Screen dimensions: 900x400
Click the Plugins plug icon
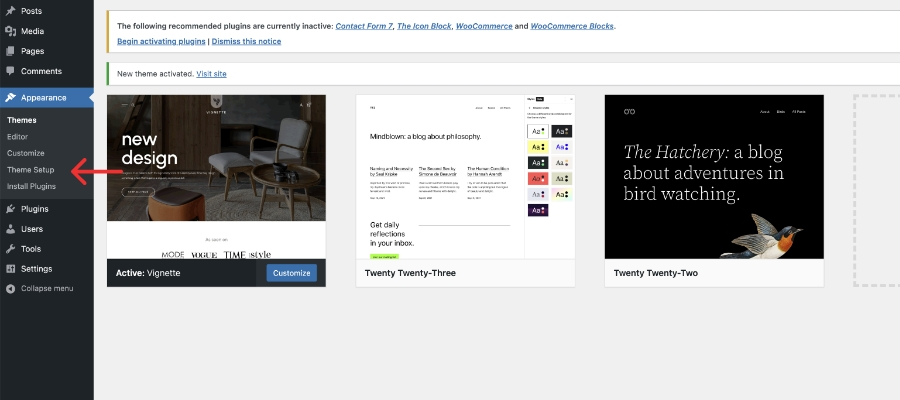pos(10,209)
